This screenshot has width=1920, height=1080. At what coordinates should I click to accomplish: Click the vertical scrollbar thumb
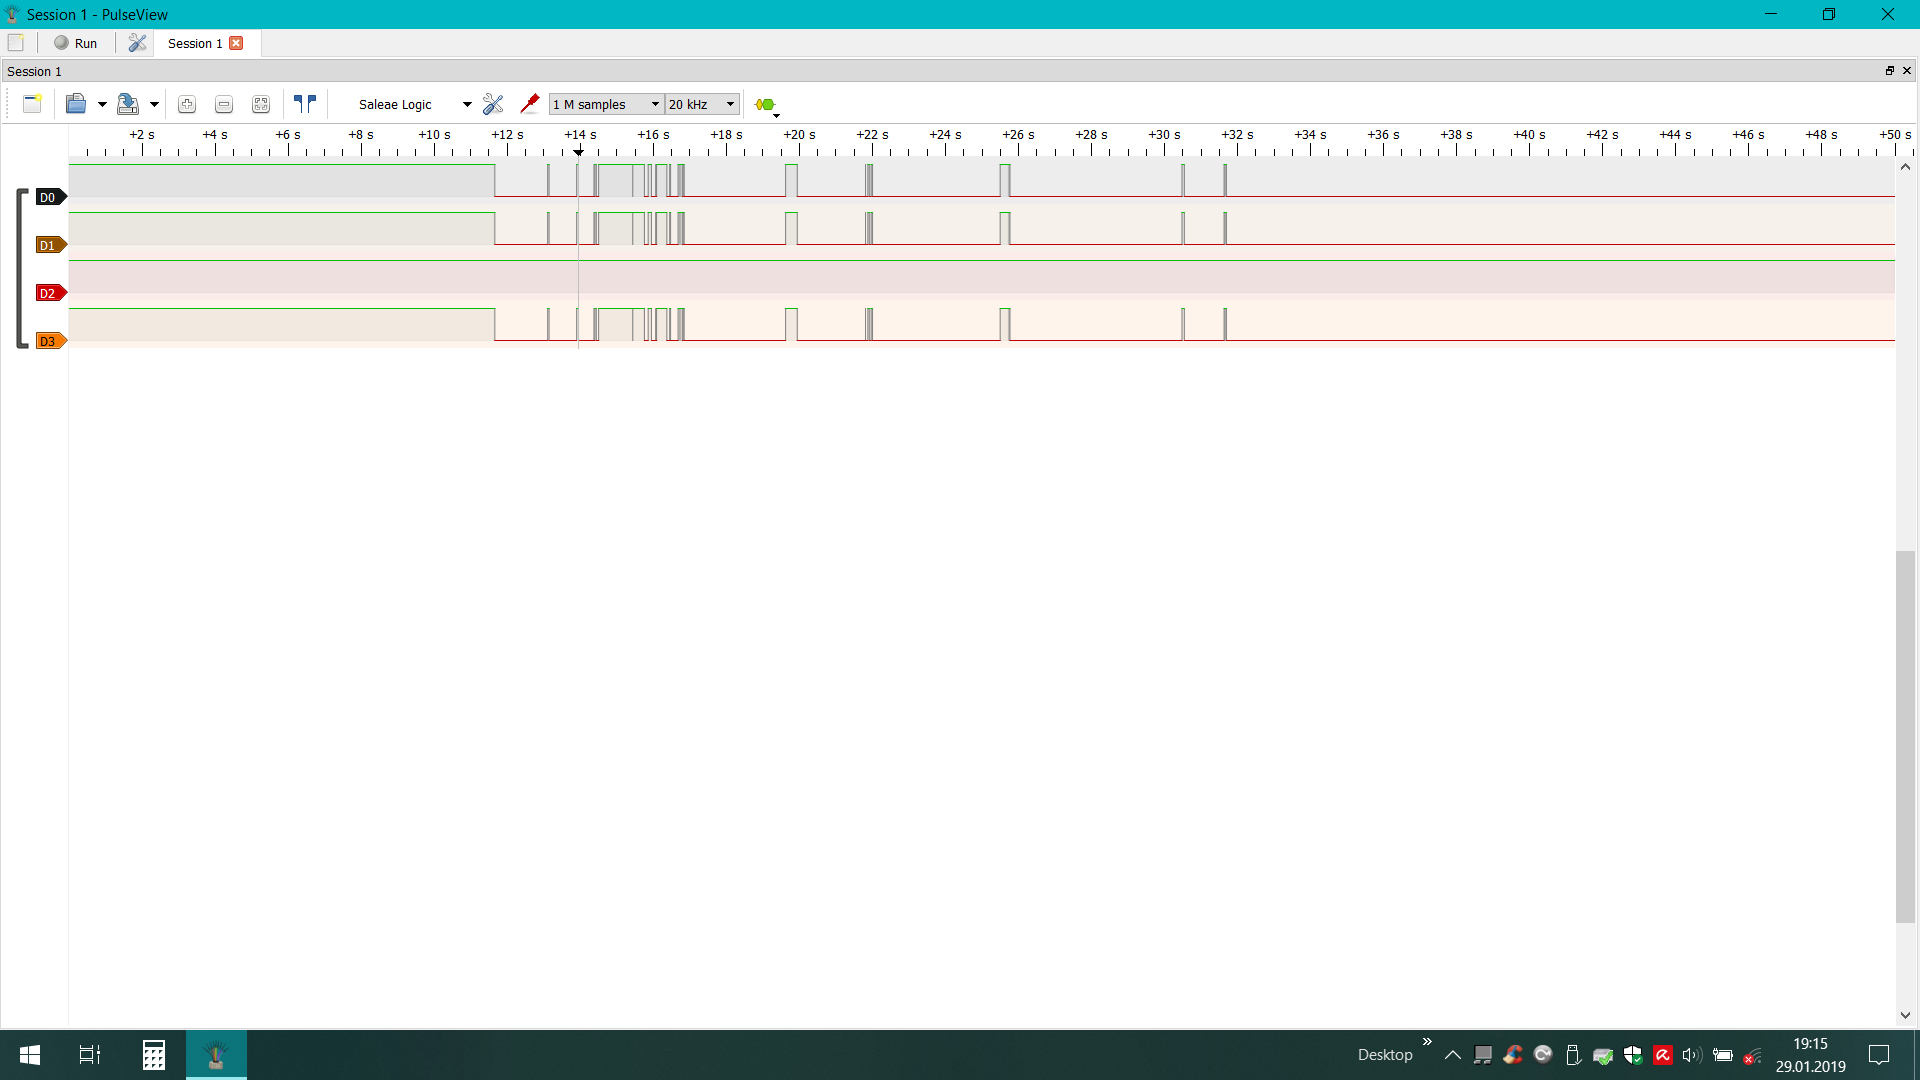coord(1905,737)
